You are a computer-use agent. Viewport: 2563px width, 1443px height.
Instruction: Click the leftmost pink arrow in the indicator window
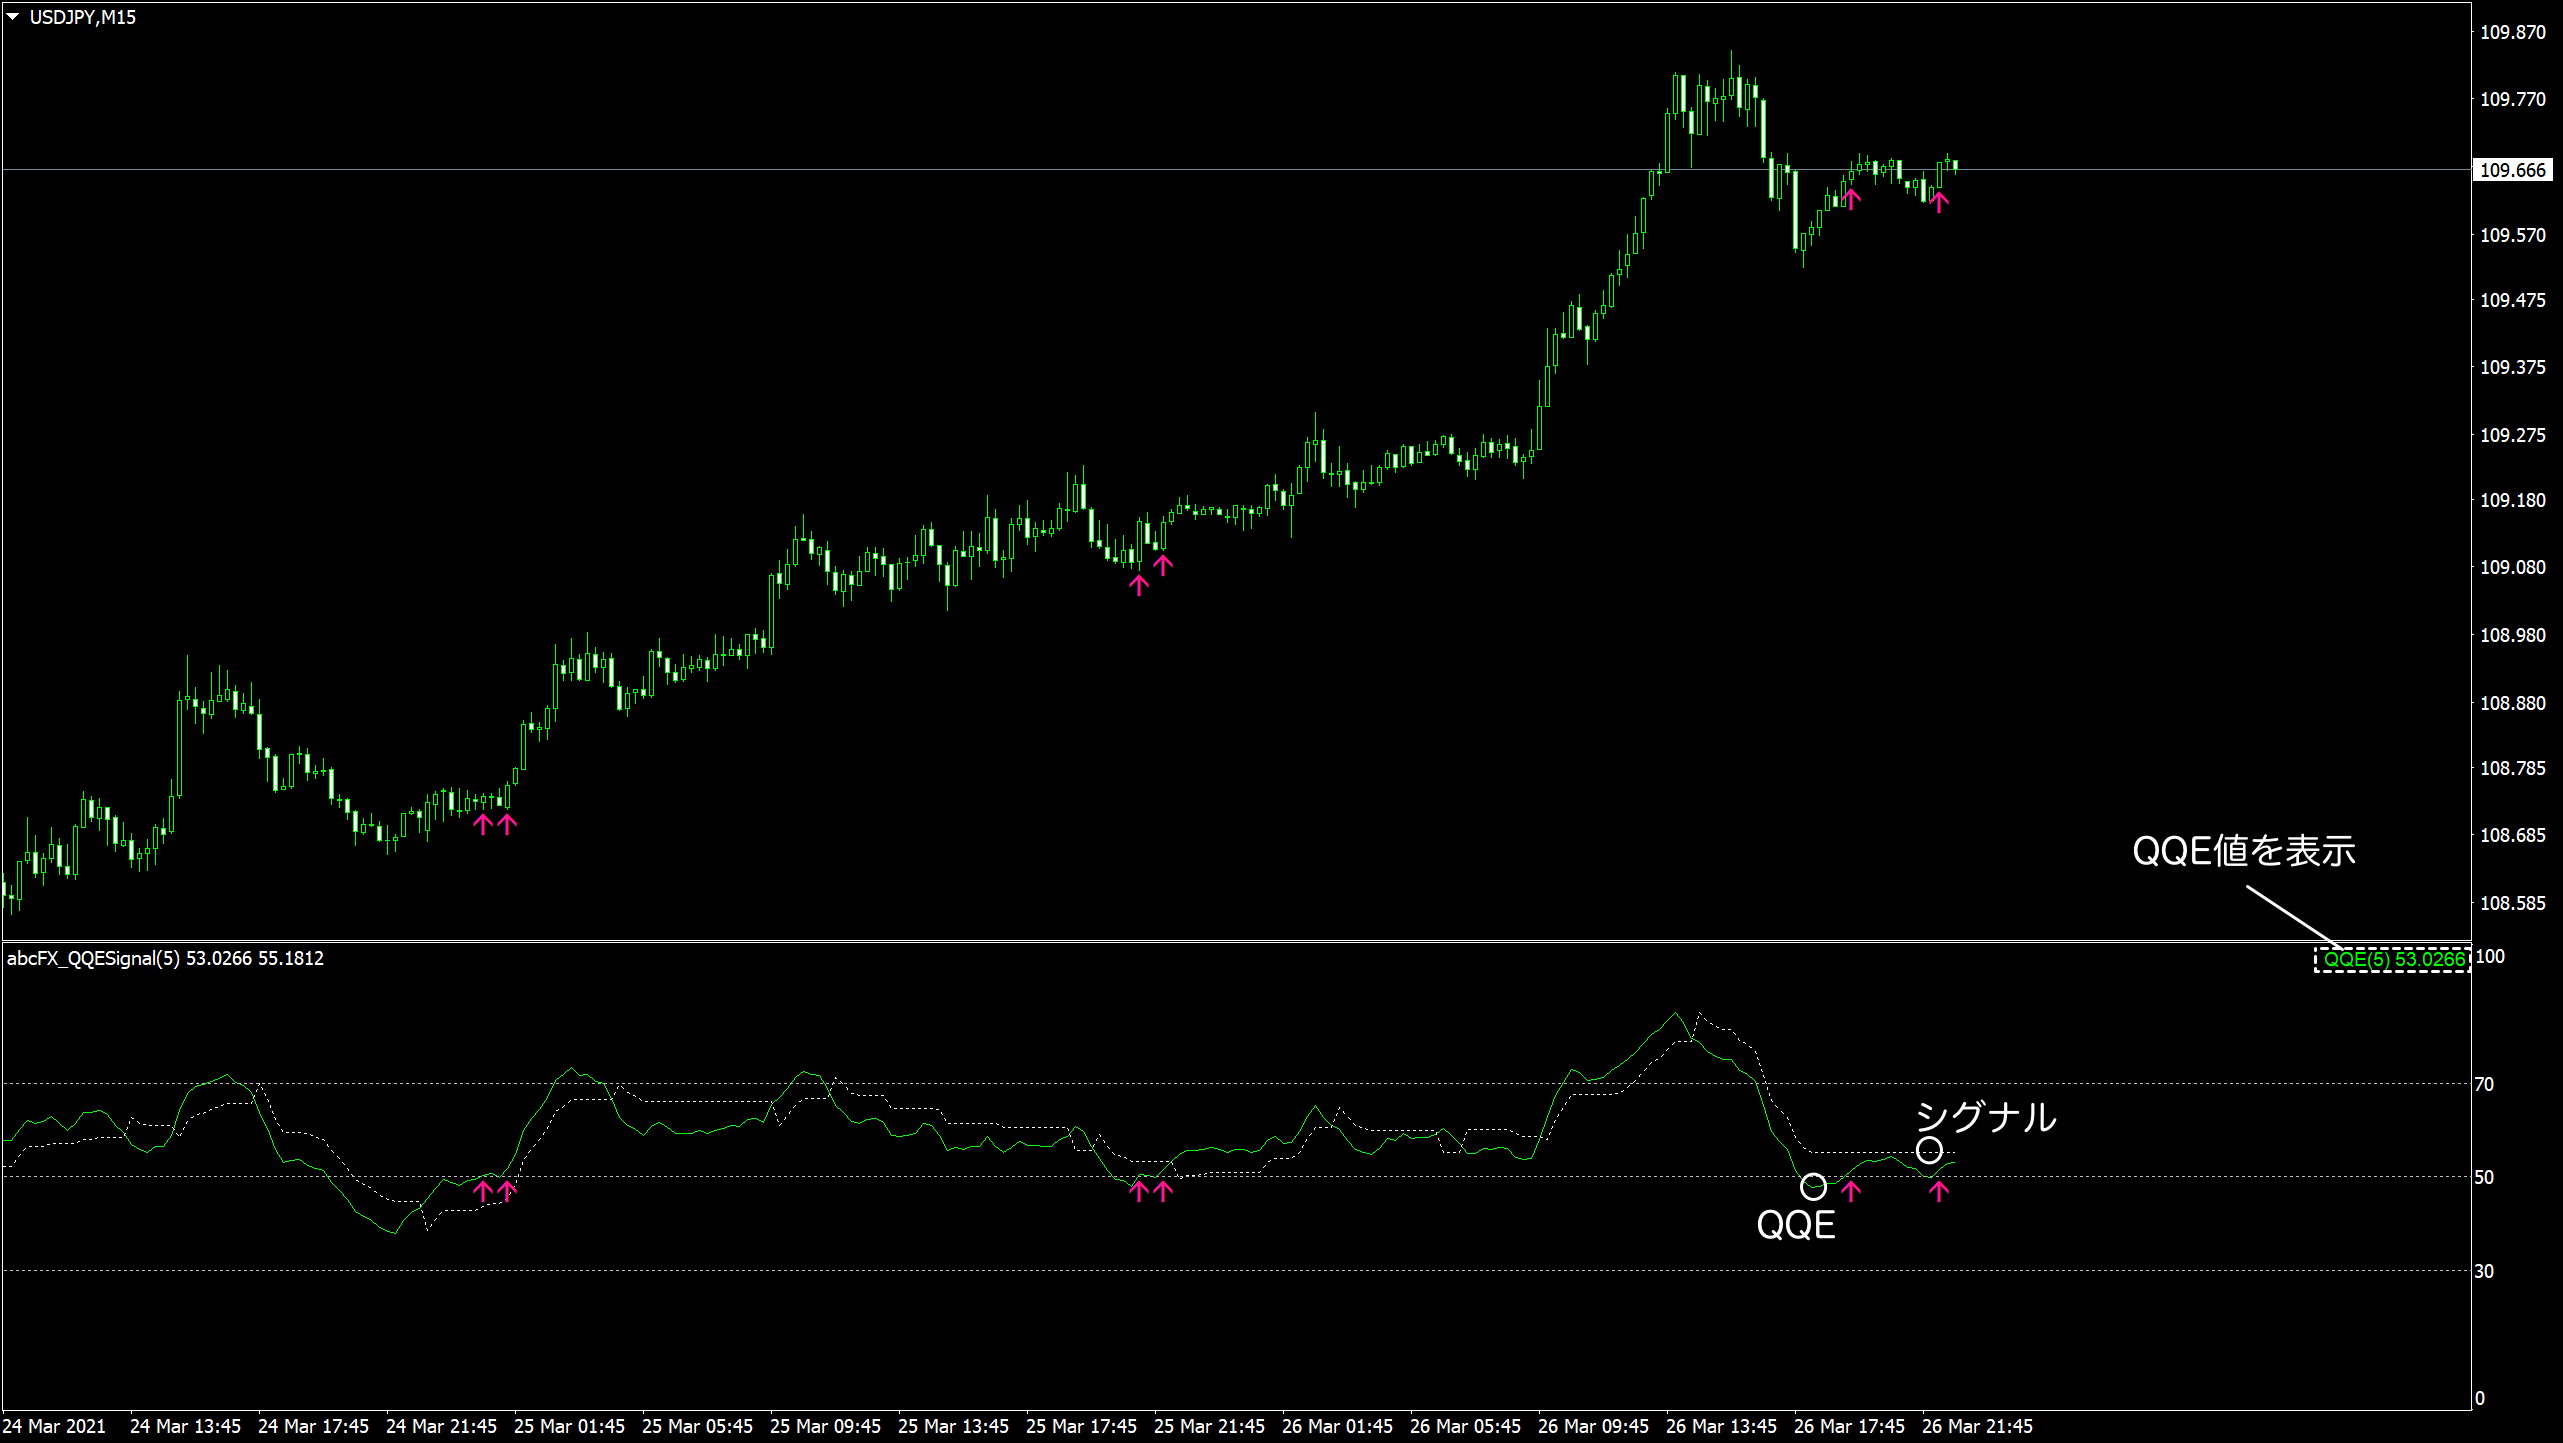point(483,1191)
